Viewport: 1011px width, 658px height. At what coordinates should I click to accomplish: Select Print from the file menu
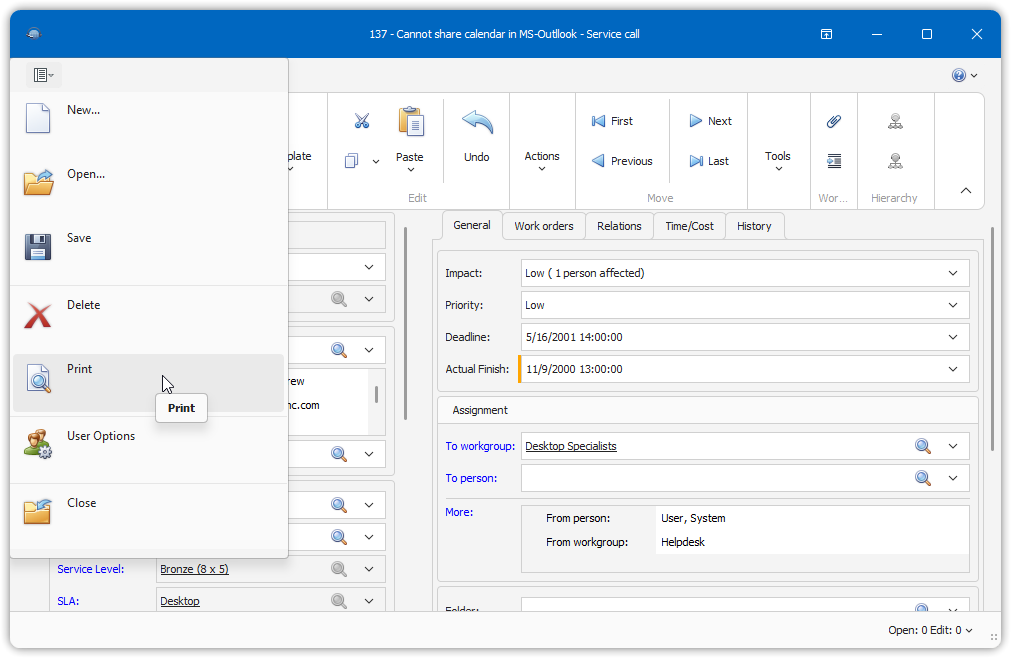click(x=80, y=370)
